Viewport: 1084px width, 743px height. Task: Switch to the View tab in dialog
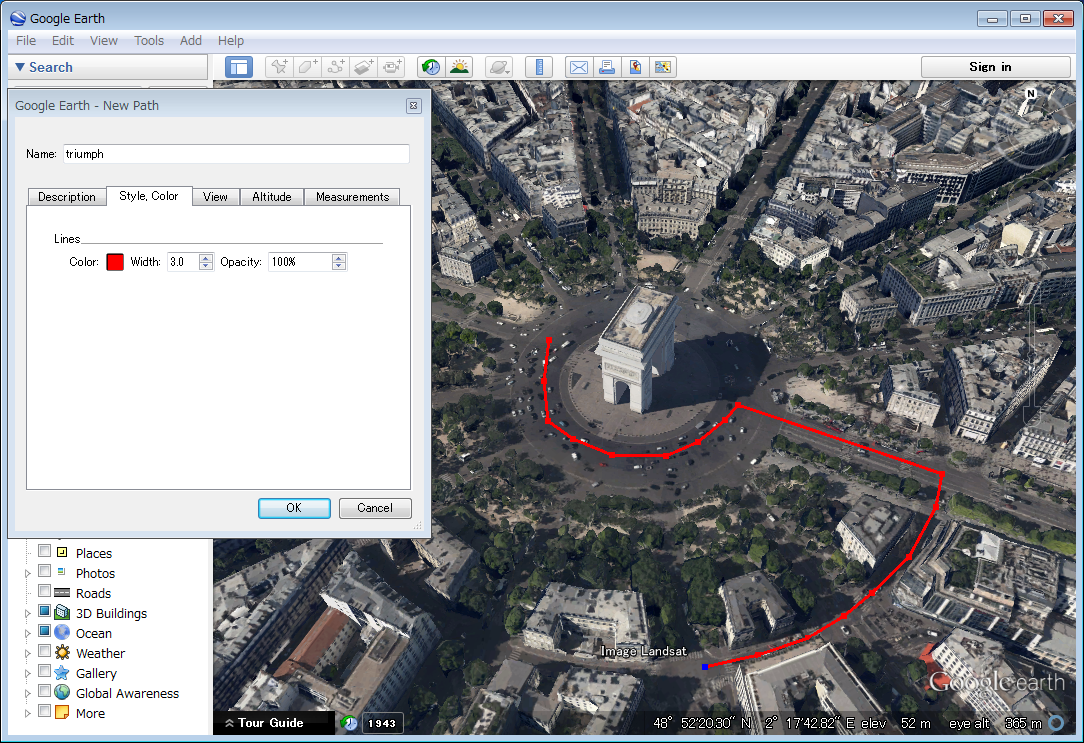(215, 197)
